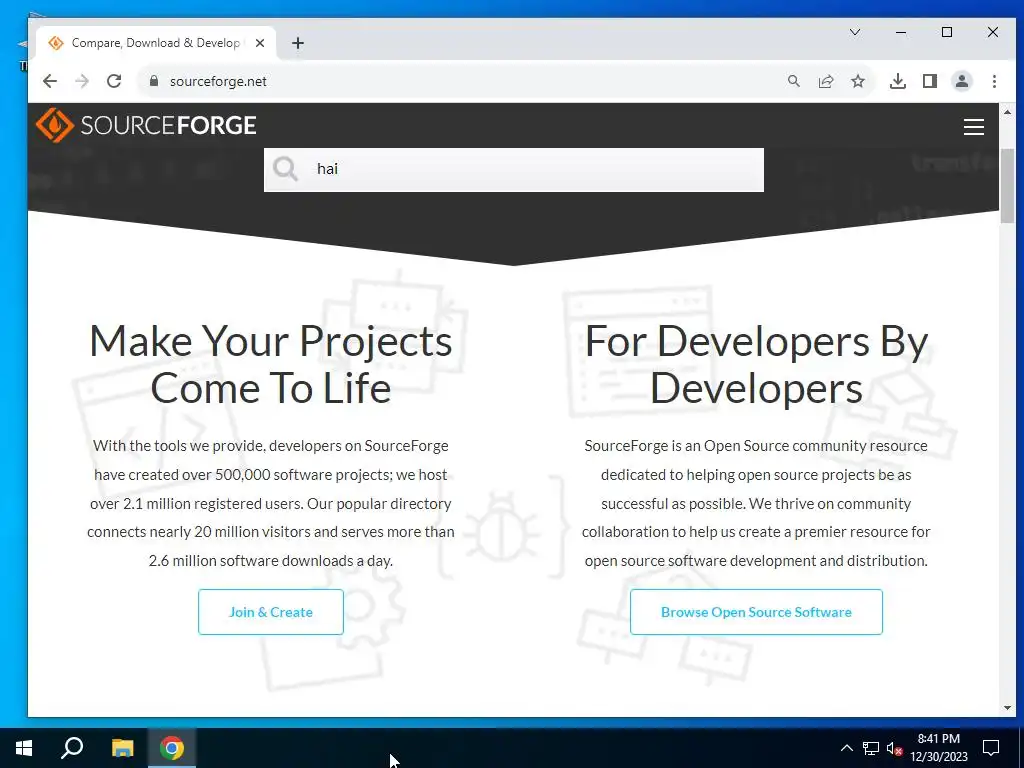
Task: Reload the sourceforge.net page
Action: [x=114, y=81]
